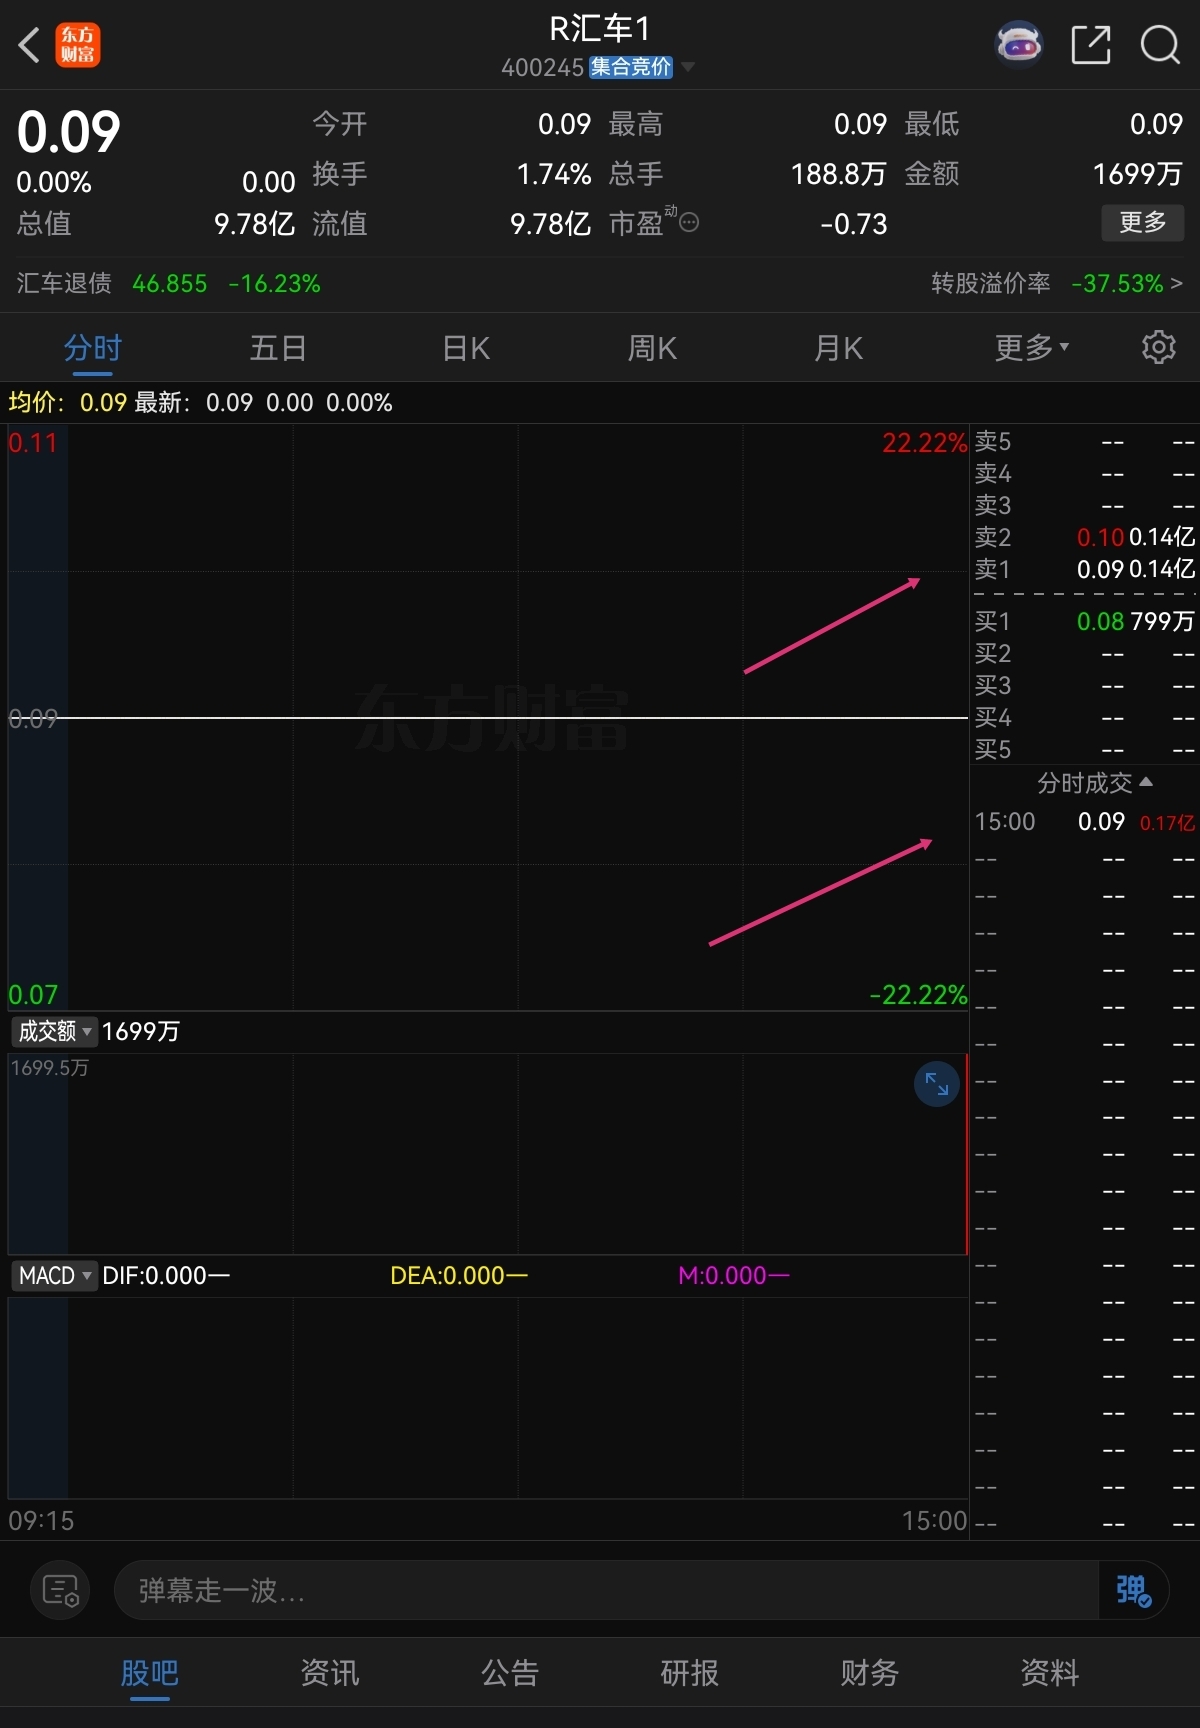The height and width of the screenshot is (1728, 1200).
Task: Open the 成交额 indicator dropdown
Action: [x=54, y=1031]
